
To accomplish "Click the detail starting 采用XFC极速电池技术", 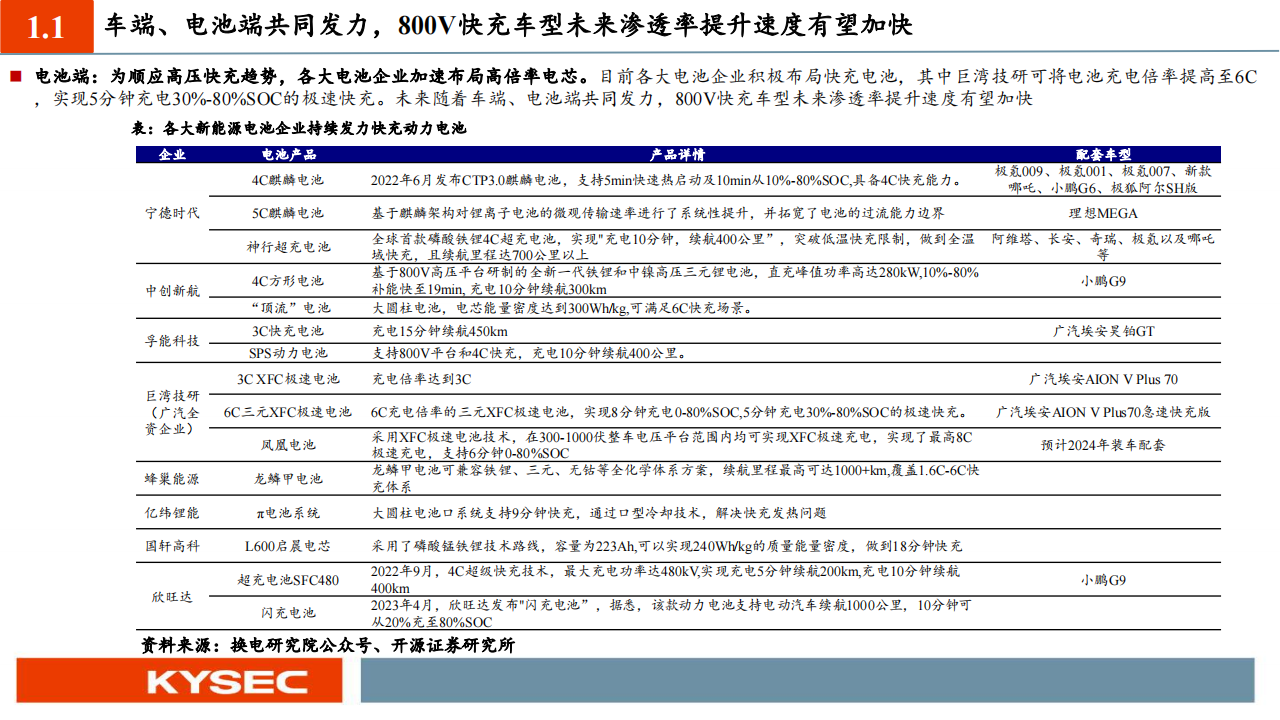I will (x=671, y=445).
